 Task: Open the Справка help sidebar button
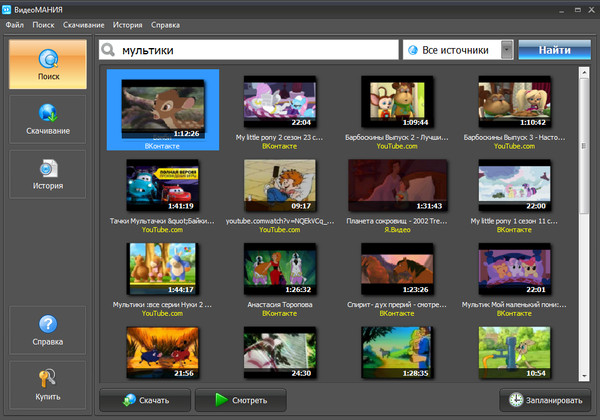tap(48, 330)
